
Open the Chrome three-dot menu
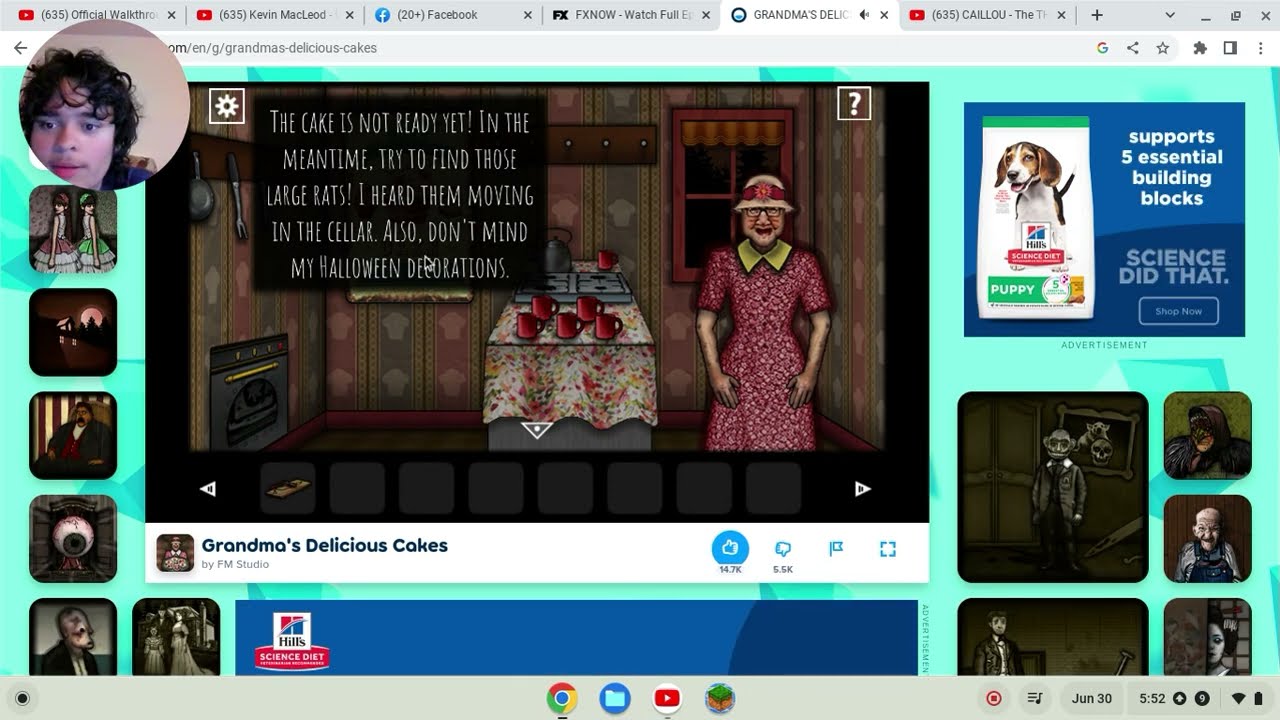point(1259,48)
